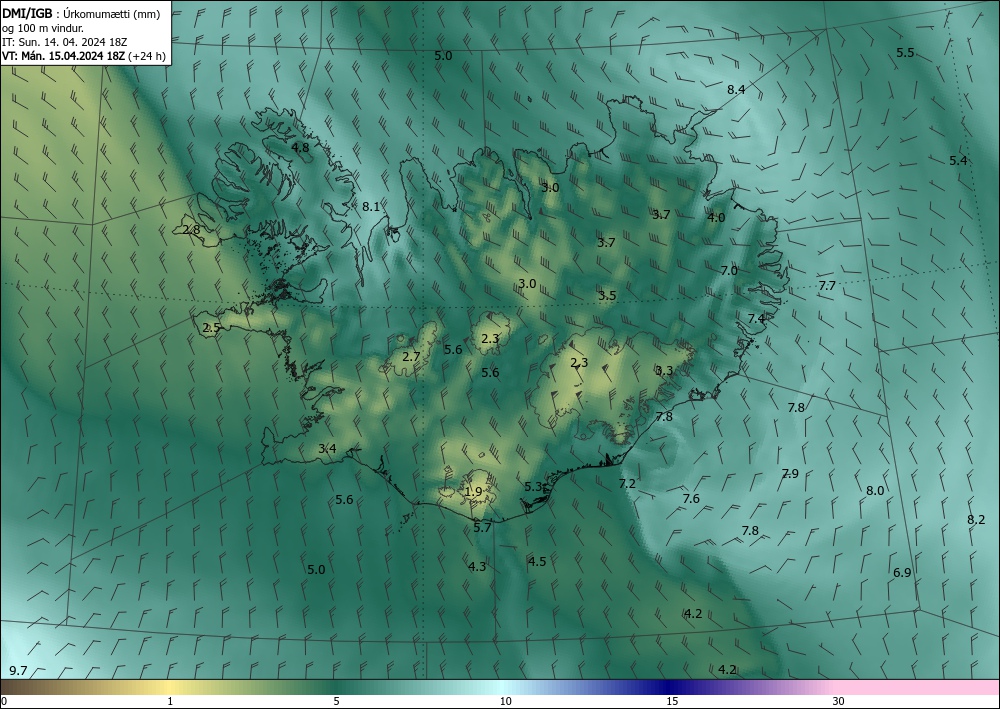The width and height of the screenshot is (1000, 709).
Task: Click the 7.9 value label
Action: (790, 474)
